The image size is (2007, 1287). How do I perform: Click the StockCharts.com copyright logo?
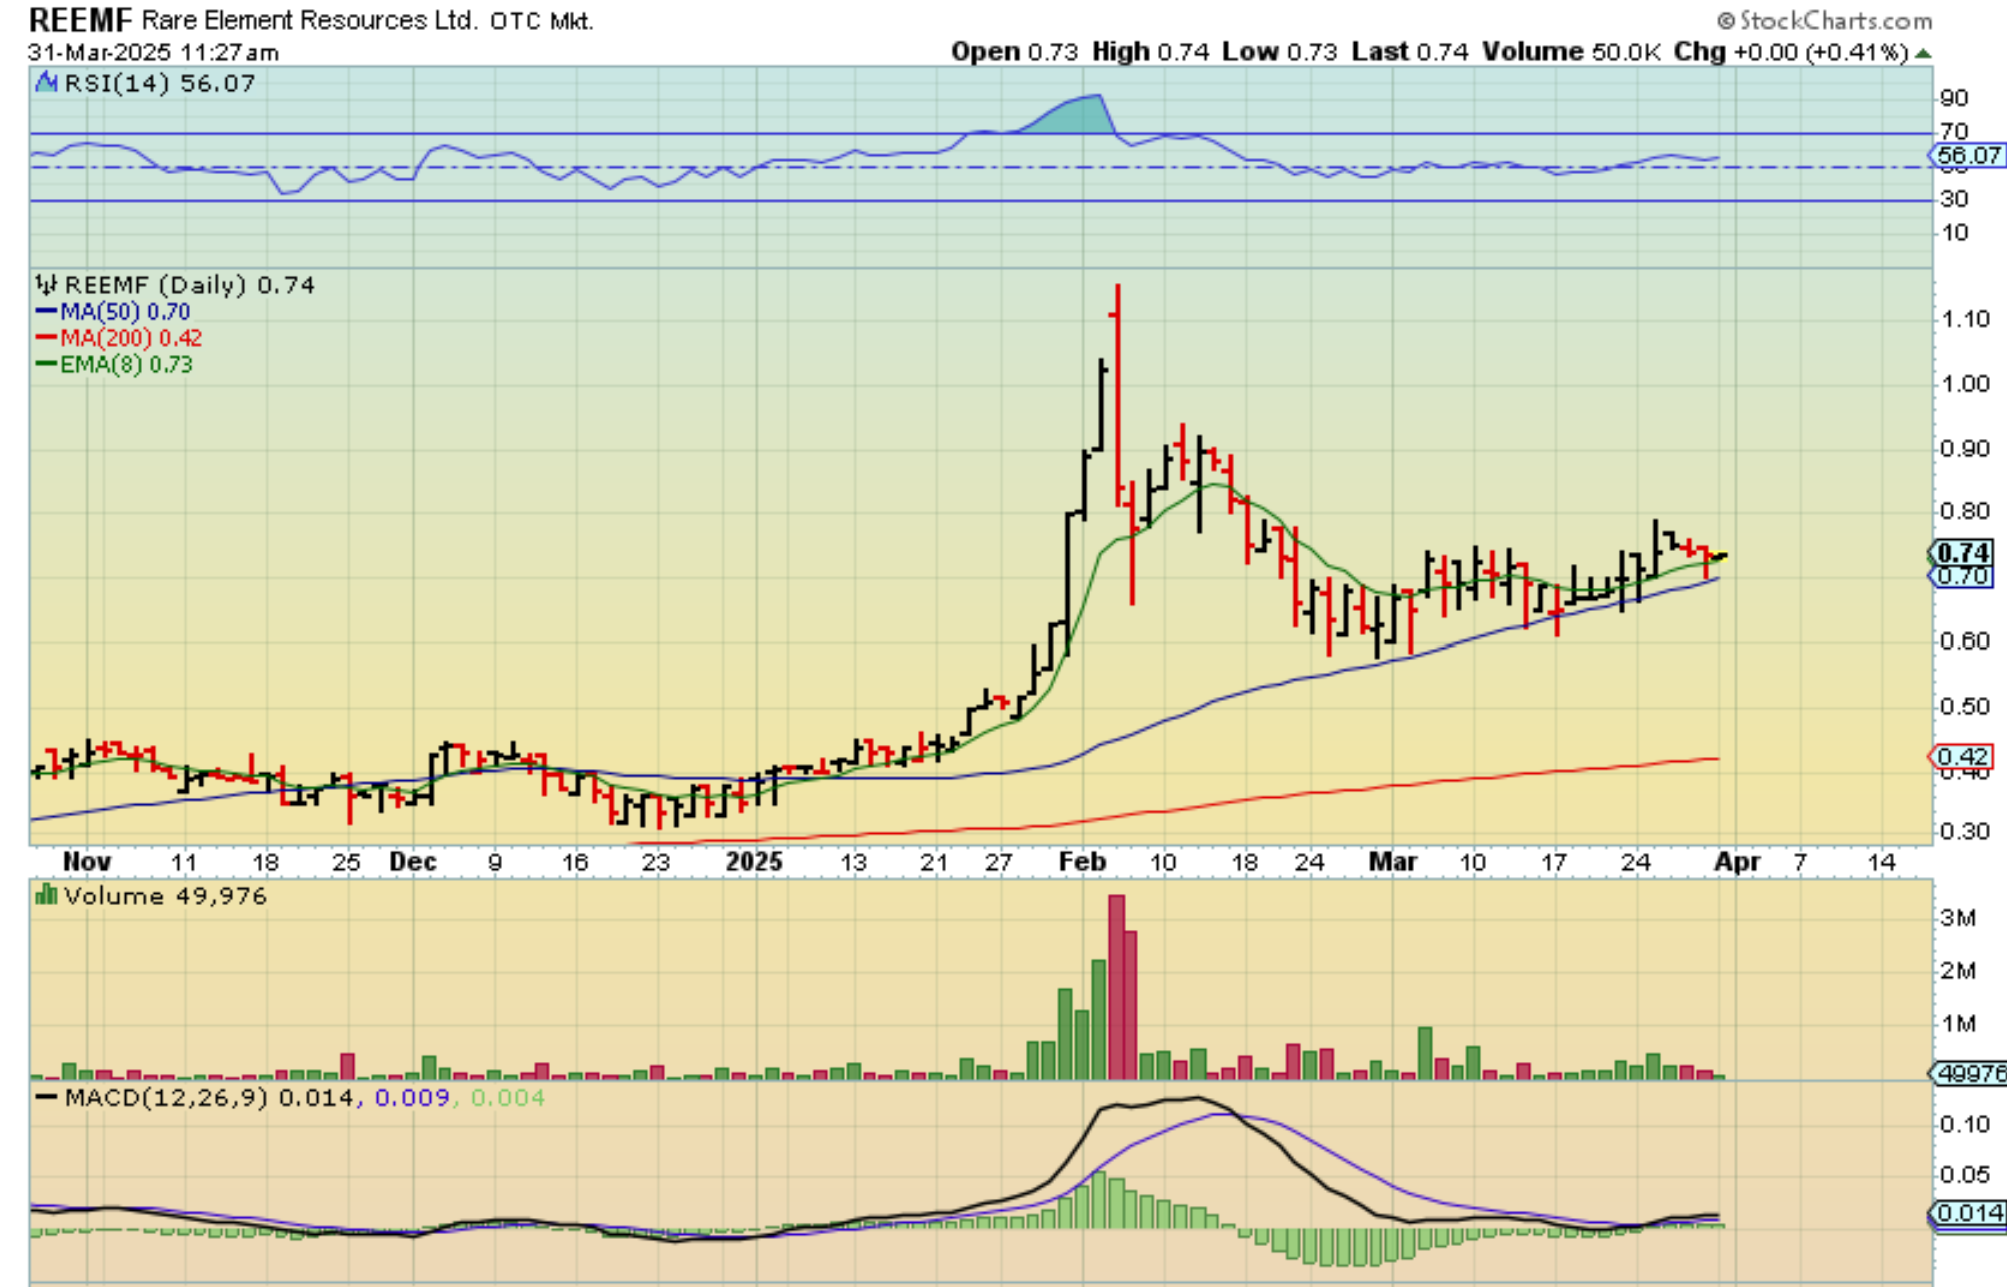1824,20
